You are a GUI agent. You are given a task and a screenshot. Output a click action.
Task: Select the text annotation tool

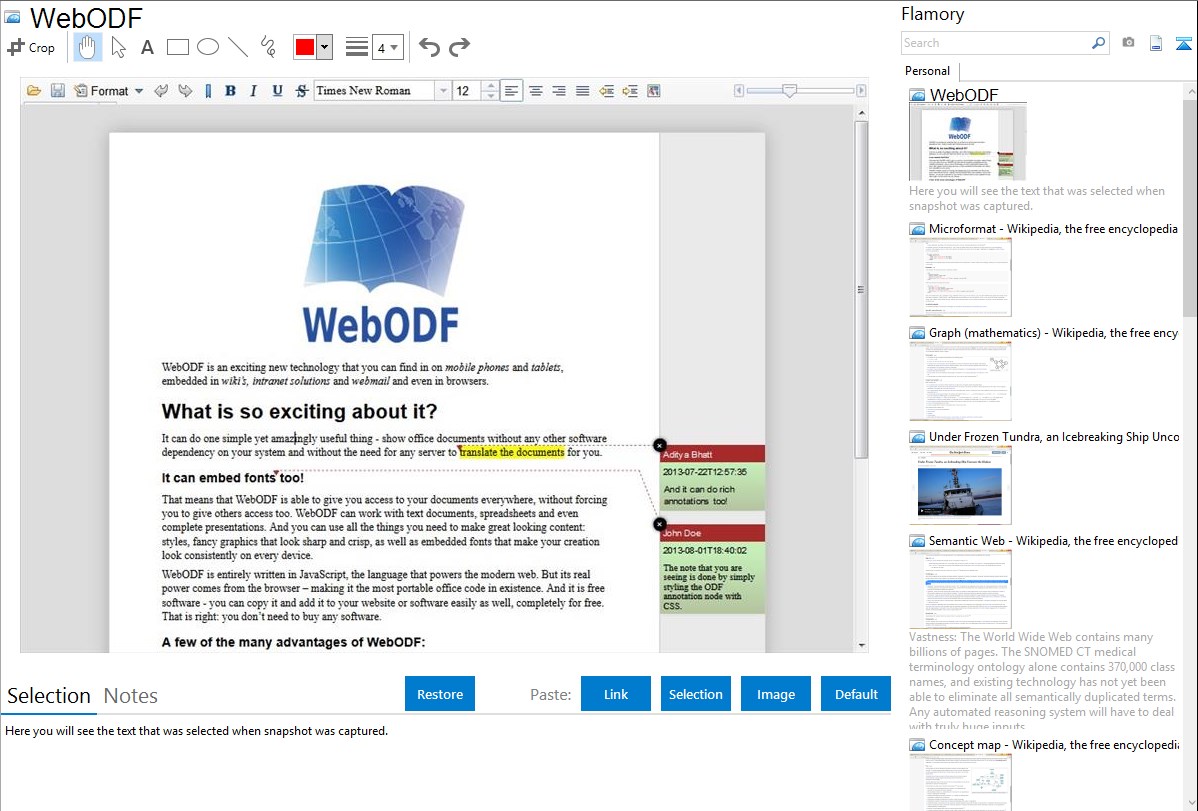pyautogui.click(x=147, y=47)
